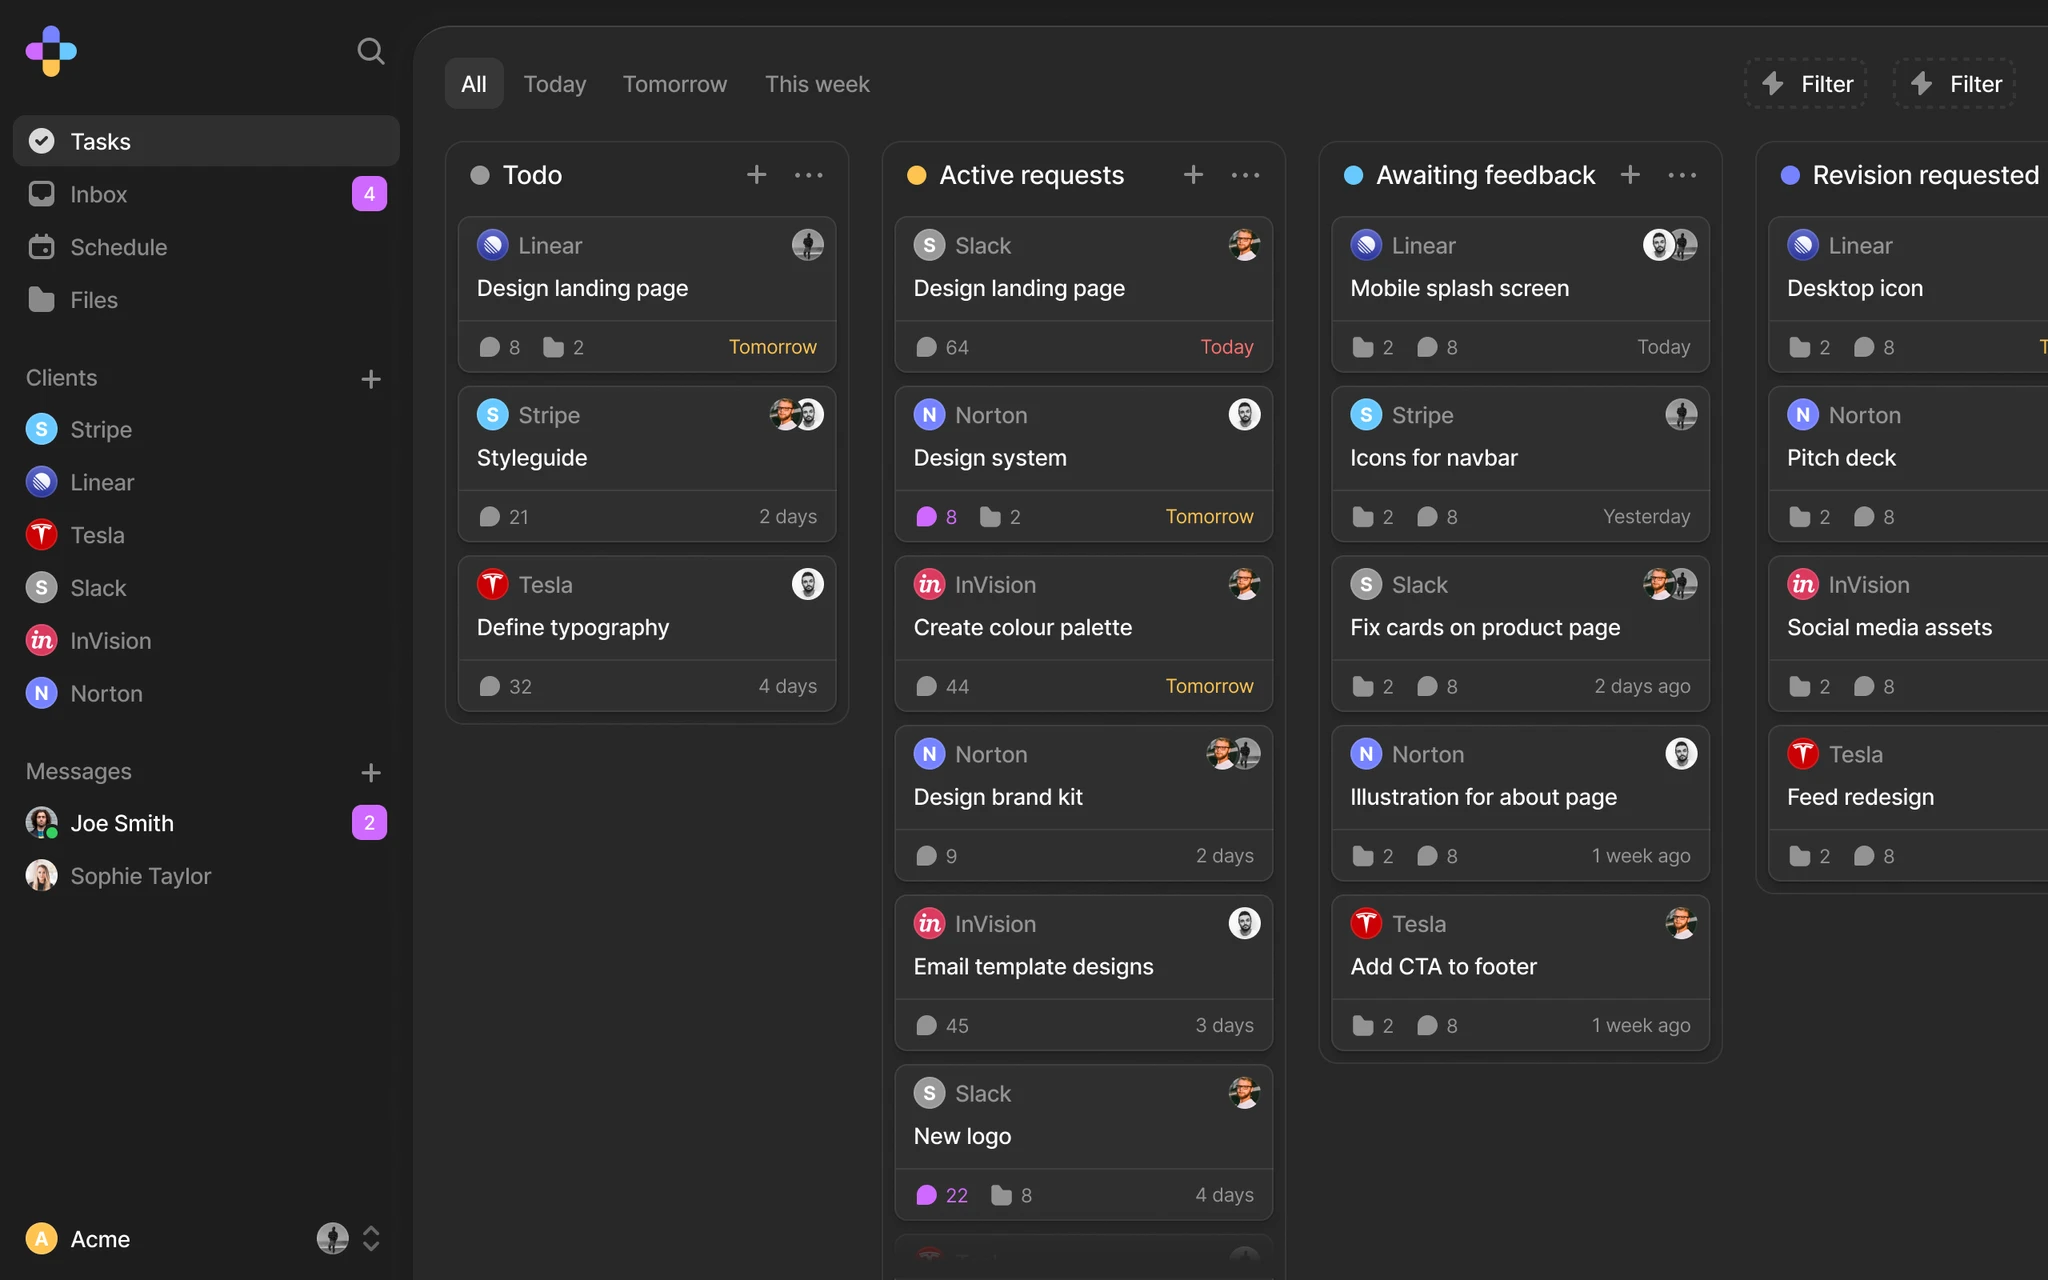Open the Desktop icon card
Viewport: 2048px width, 1280px height.
[x=1908, y=295]
